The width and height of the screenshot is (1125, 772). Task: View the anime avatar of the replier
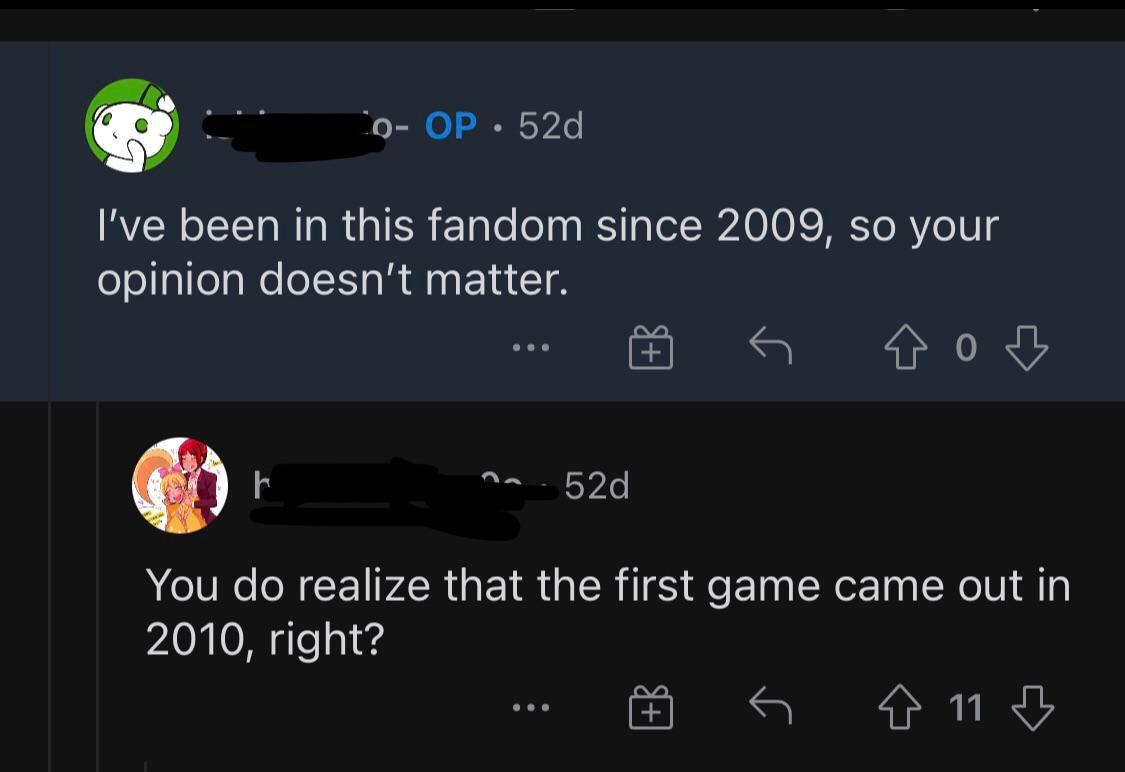tap(180, 485)
